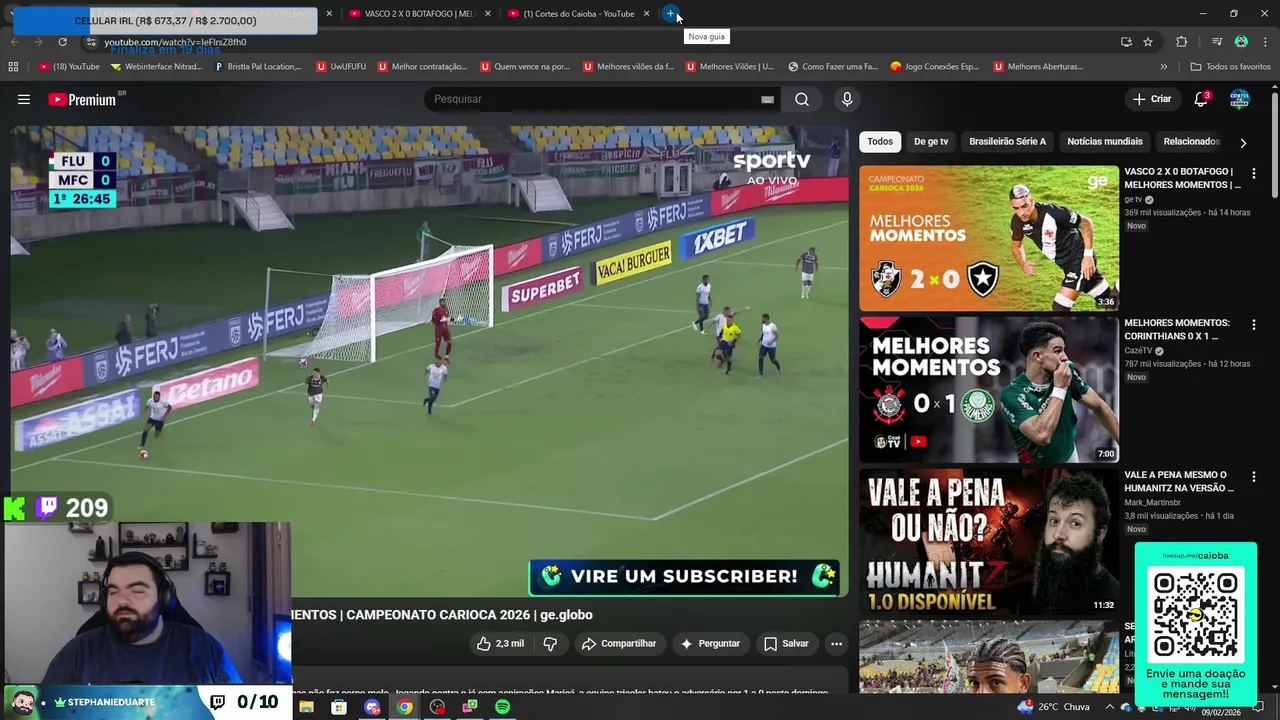
Task: Reload the page in Chrome
Action: coord(62,42)
